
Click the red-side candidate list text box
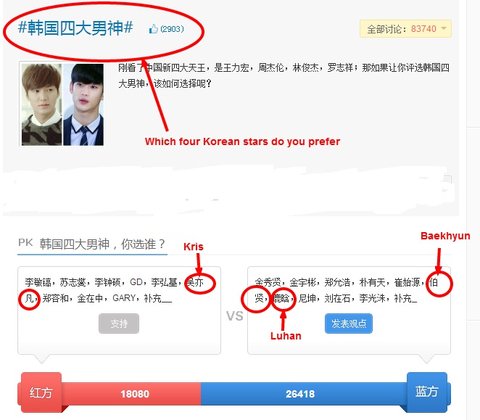pos(119,311)
